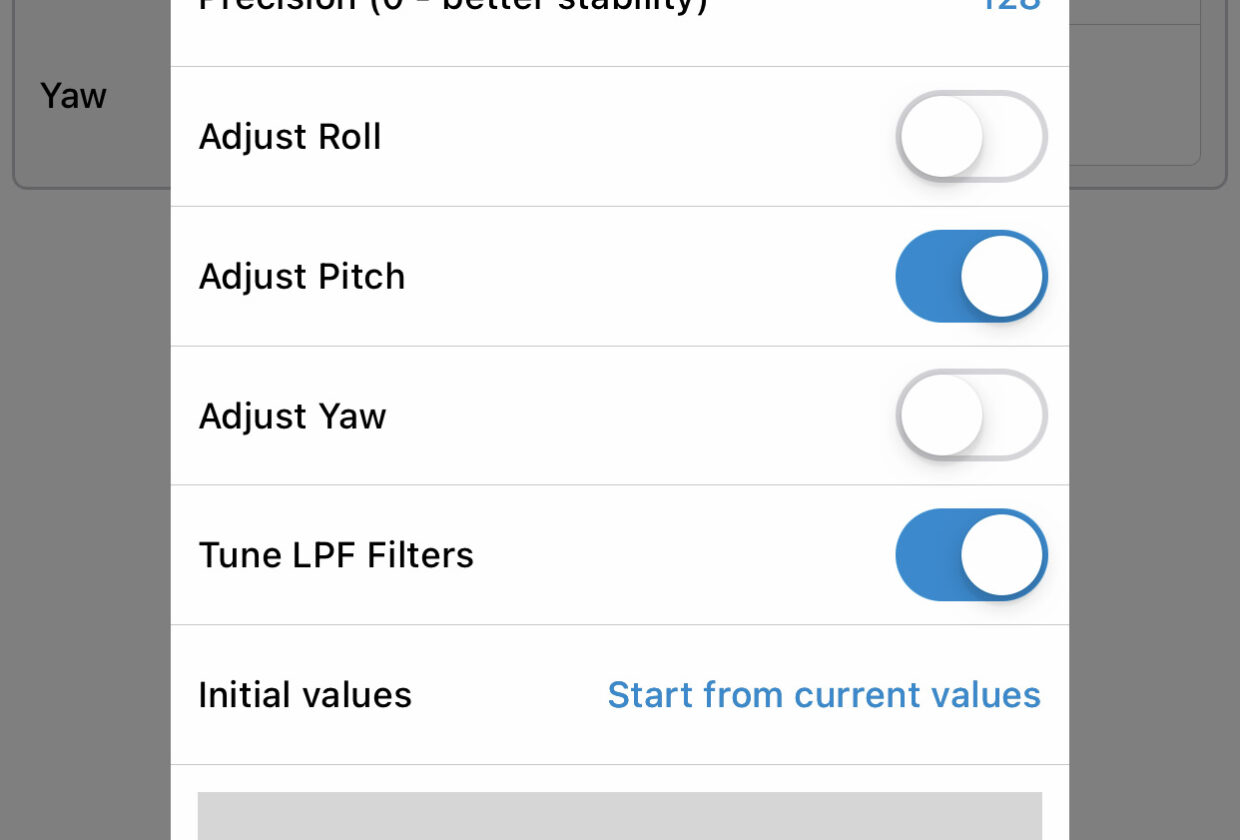Disable the Tune LPF Filters switch
The width and height of the screenshot is (1240, 840).
pyautogui.click(x=971, y=555)
